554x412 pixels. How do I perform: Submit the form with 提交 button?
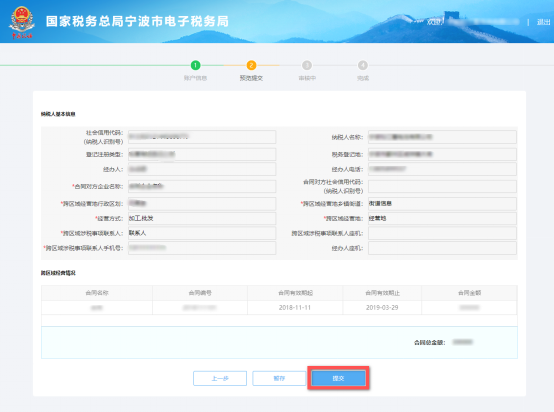[x=338, y=378]
